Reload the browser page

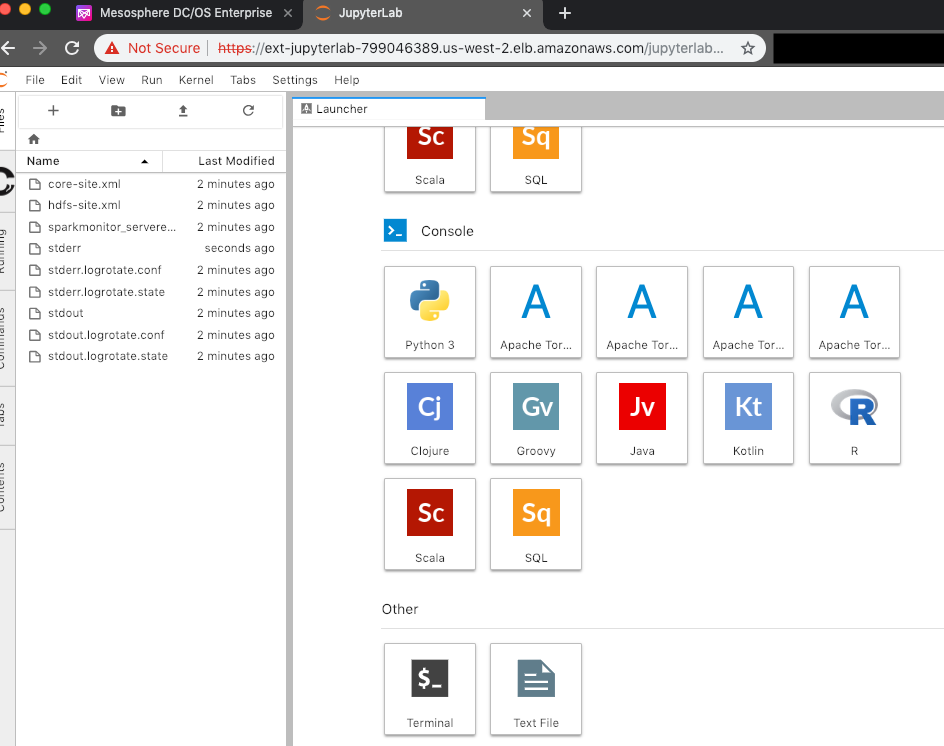pyautogui.click(x=72, y=48)
